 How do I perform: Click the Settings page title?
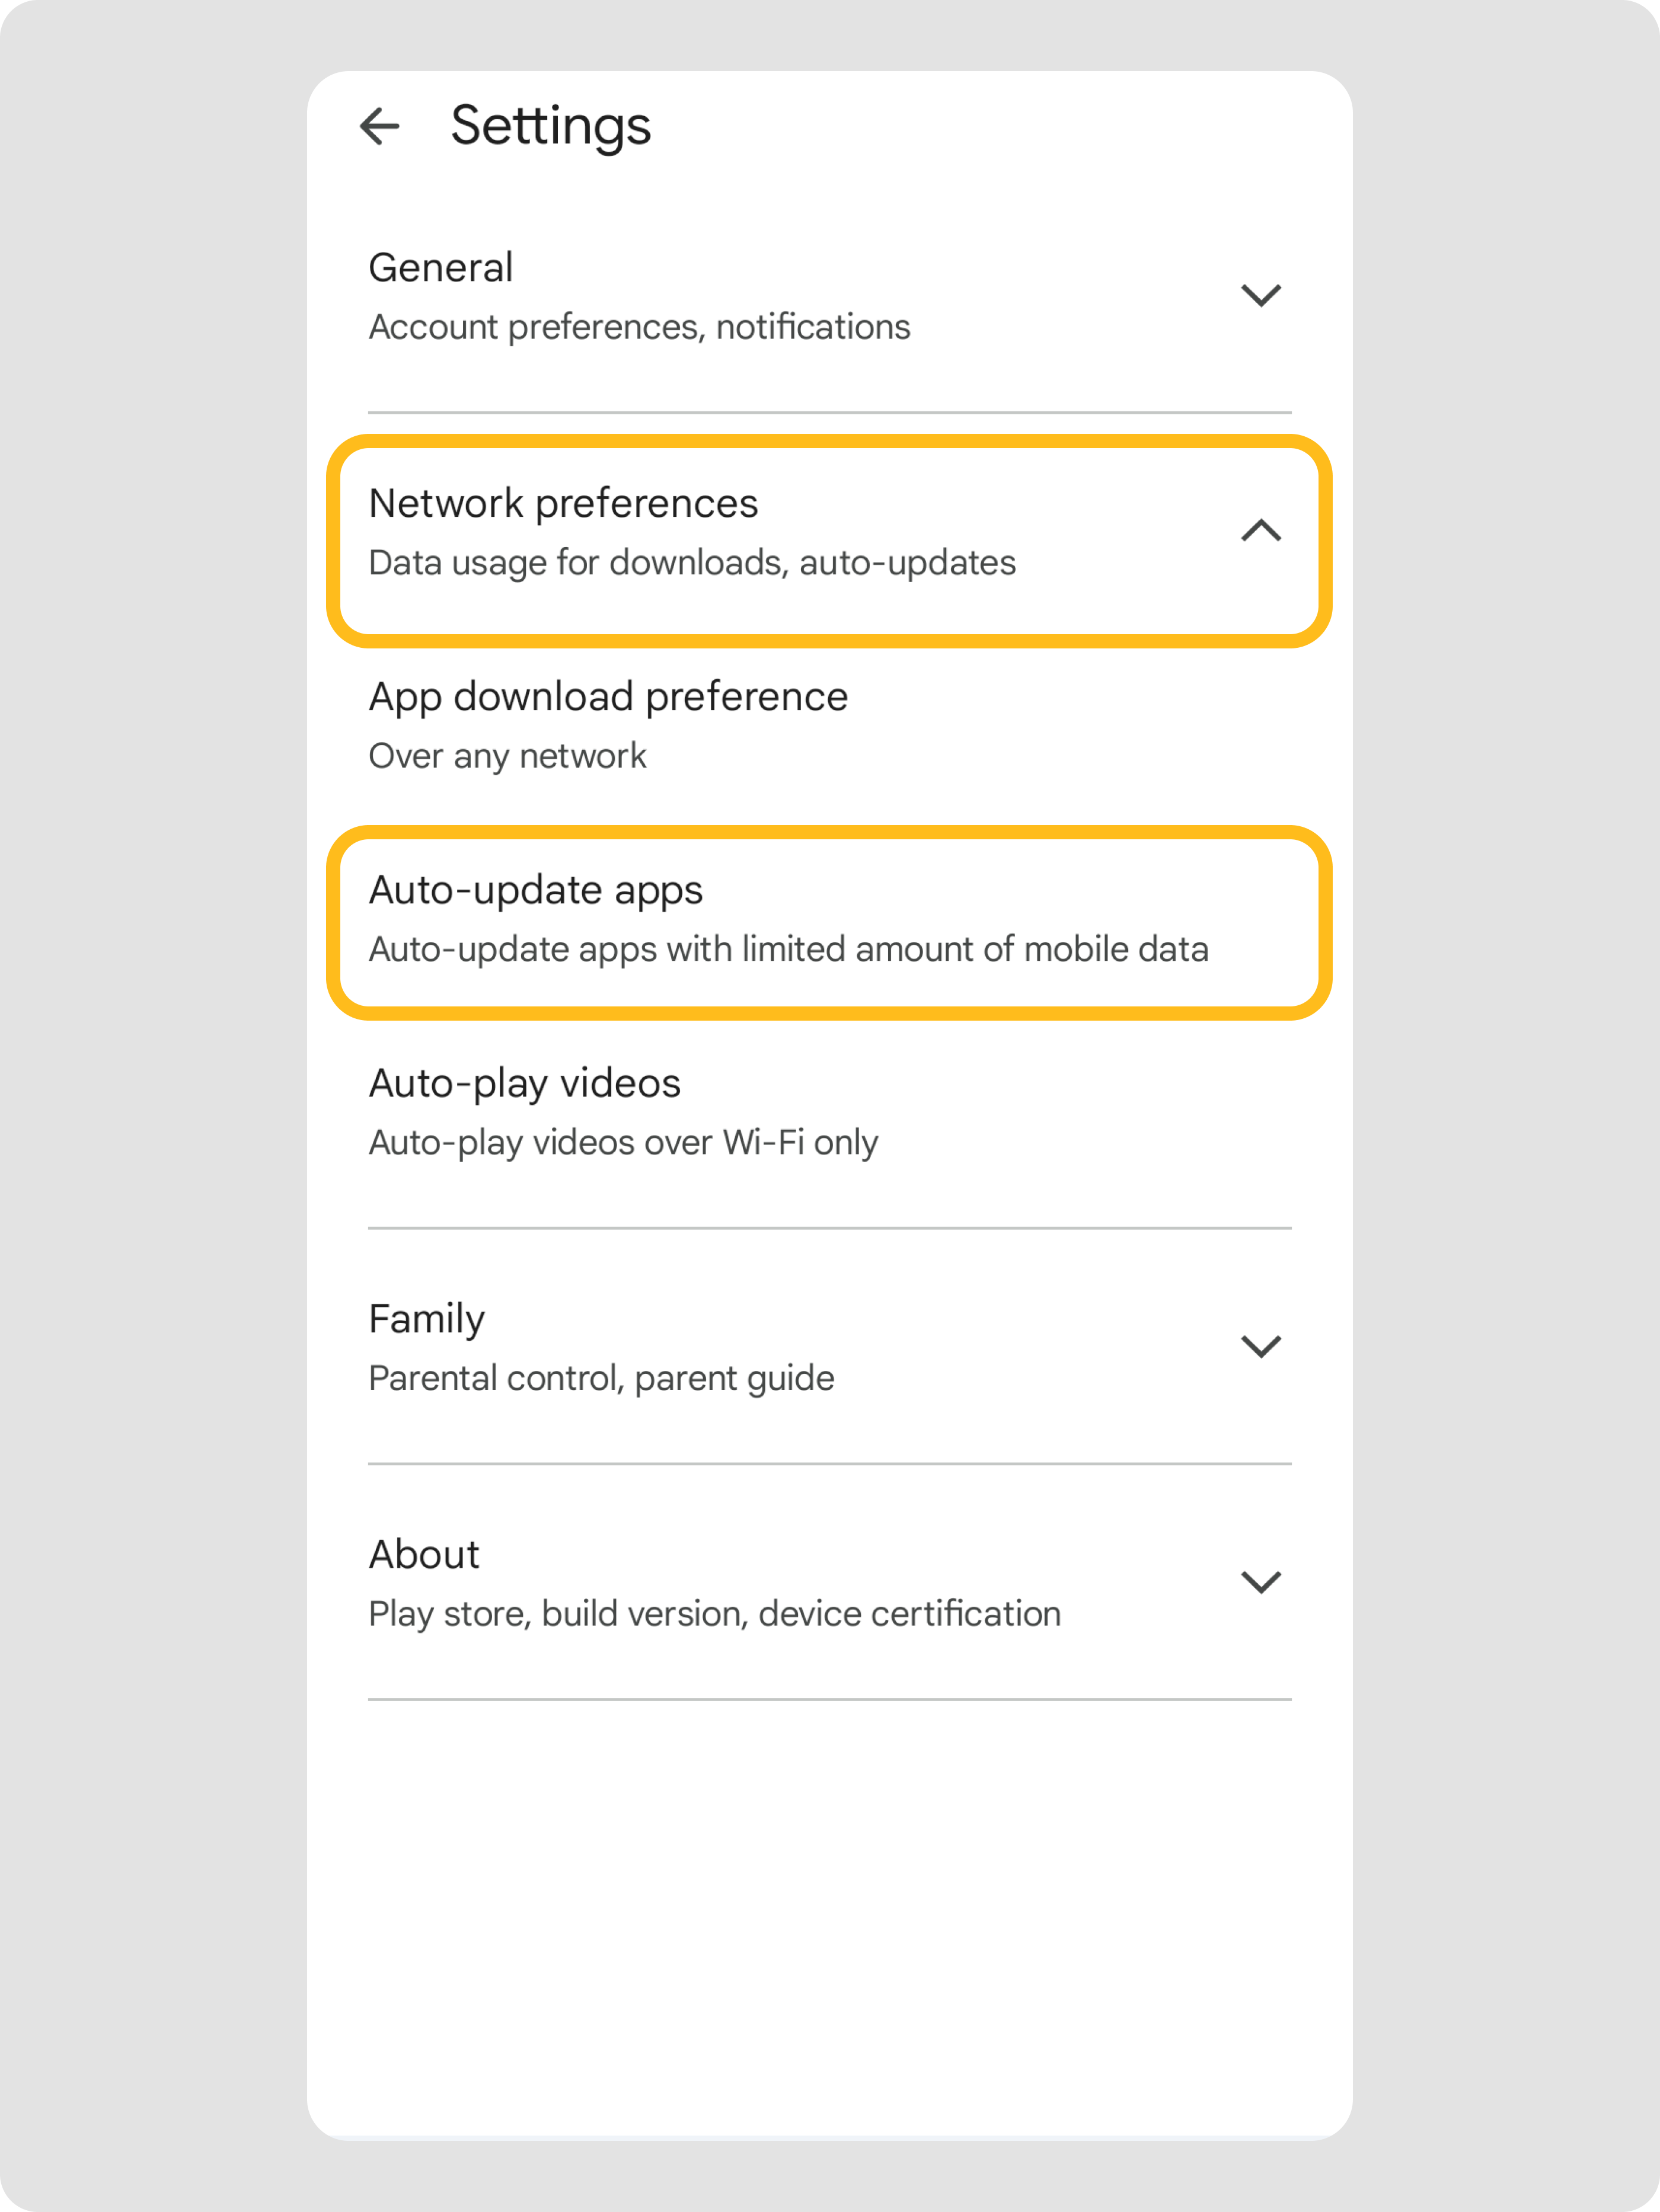(550, 126)
